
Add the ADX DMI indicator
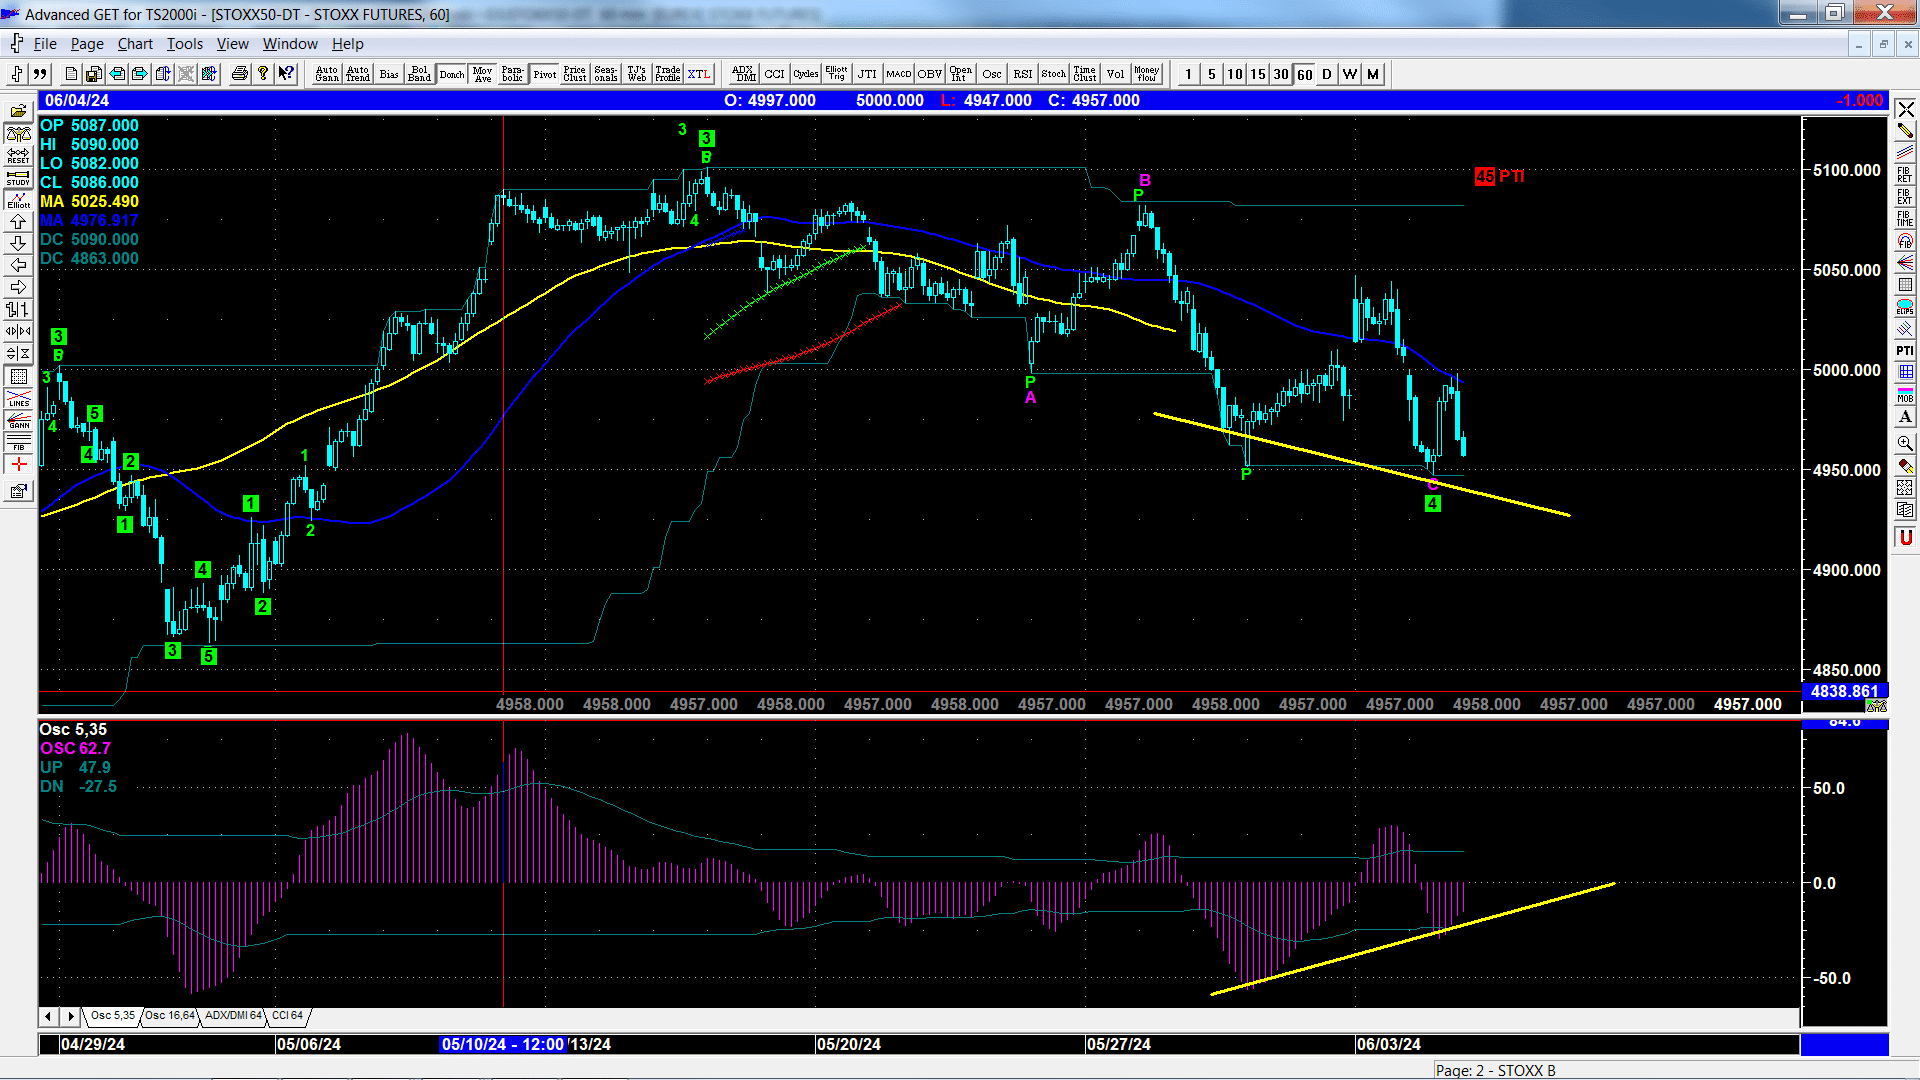coord(743,74)
